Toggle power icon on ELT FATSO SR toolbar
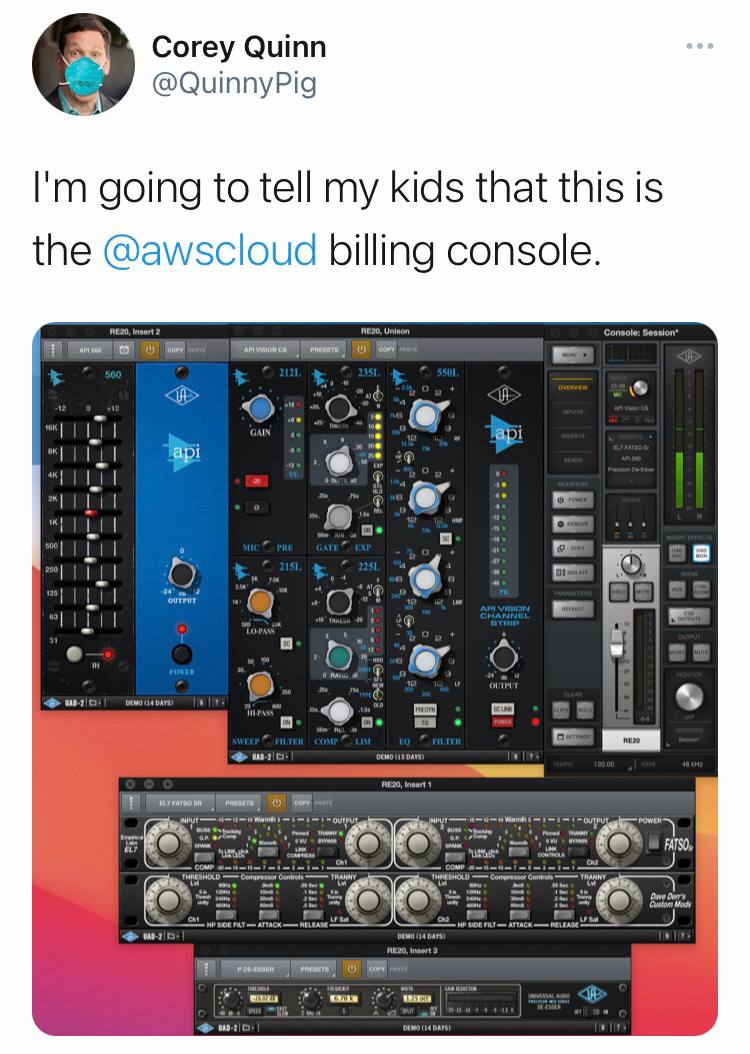 tap(276, 803)
